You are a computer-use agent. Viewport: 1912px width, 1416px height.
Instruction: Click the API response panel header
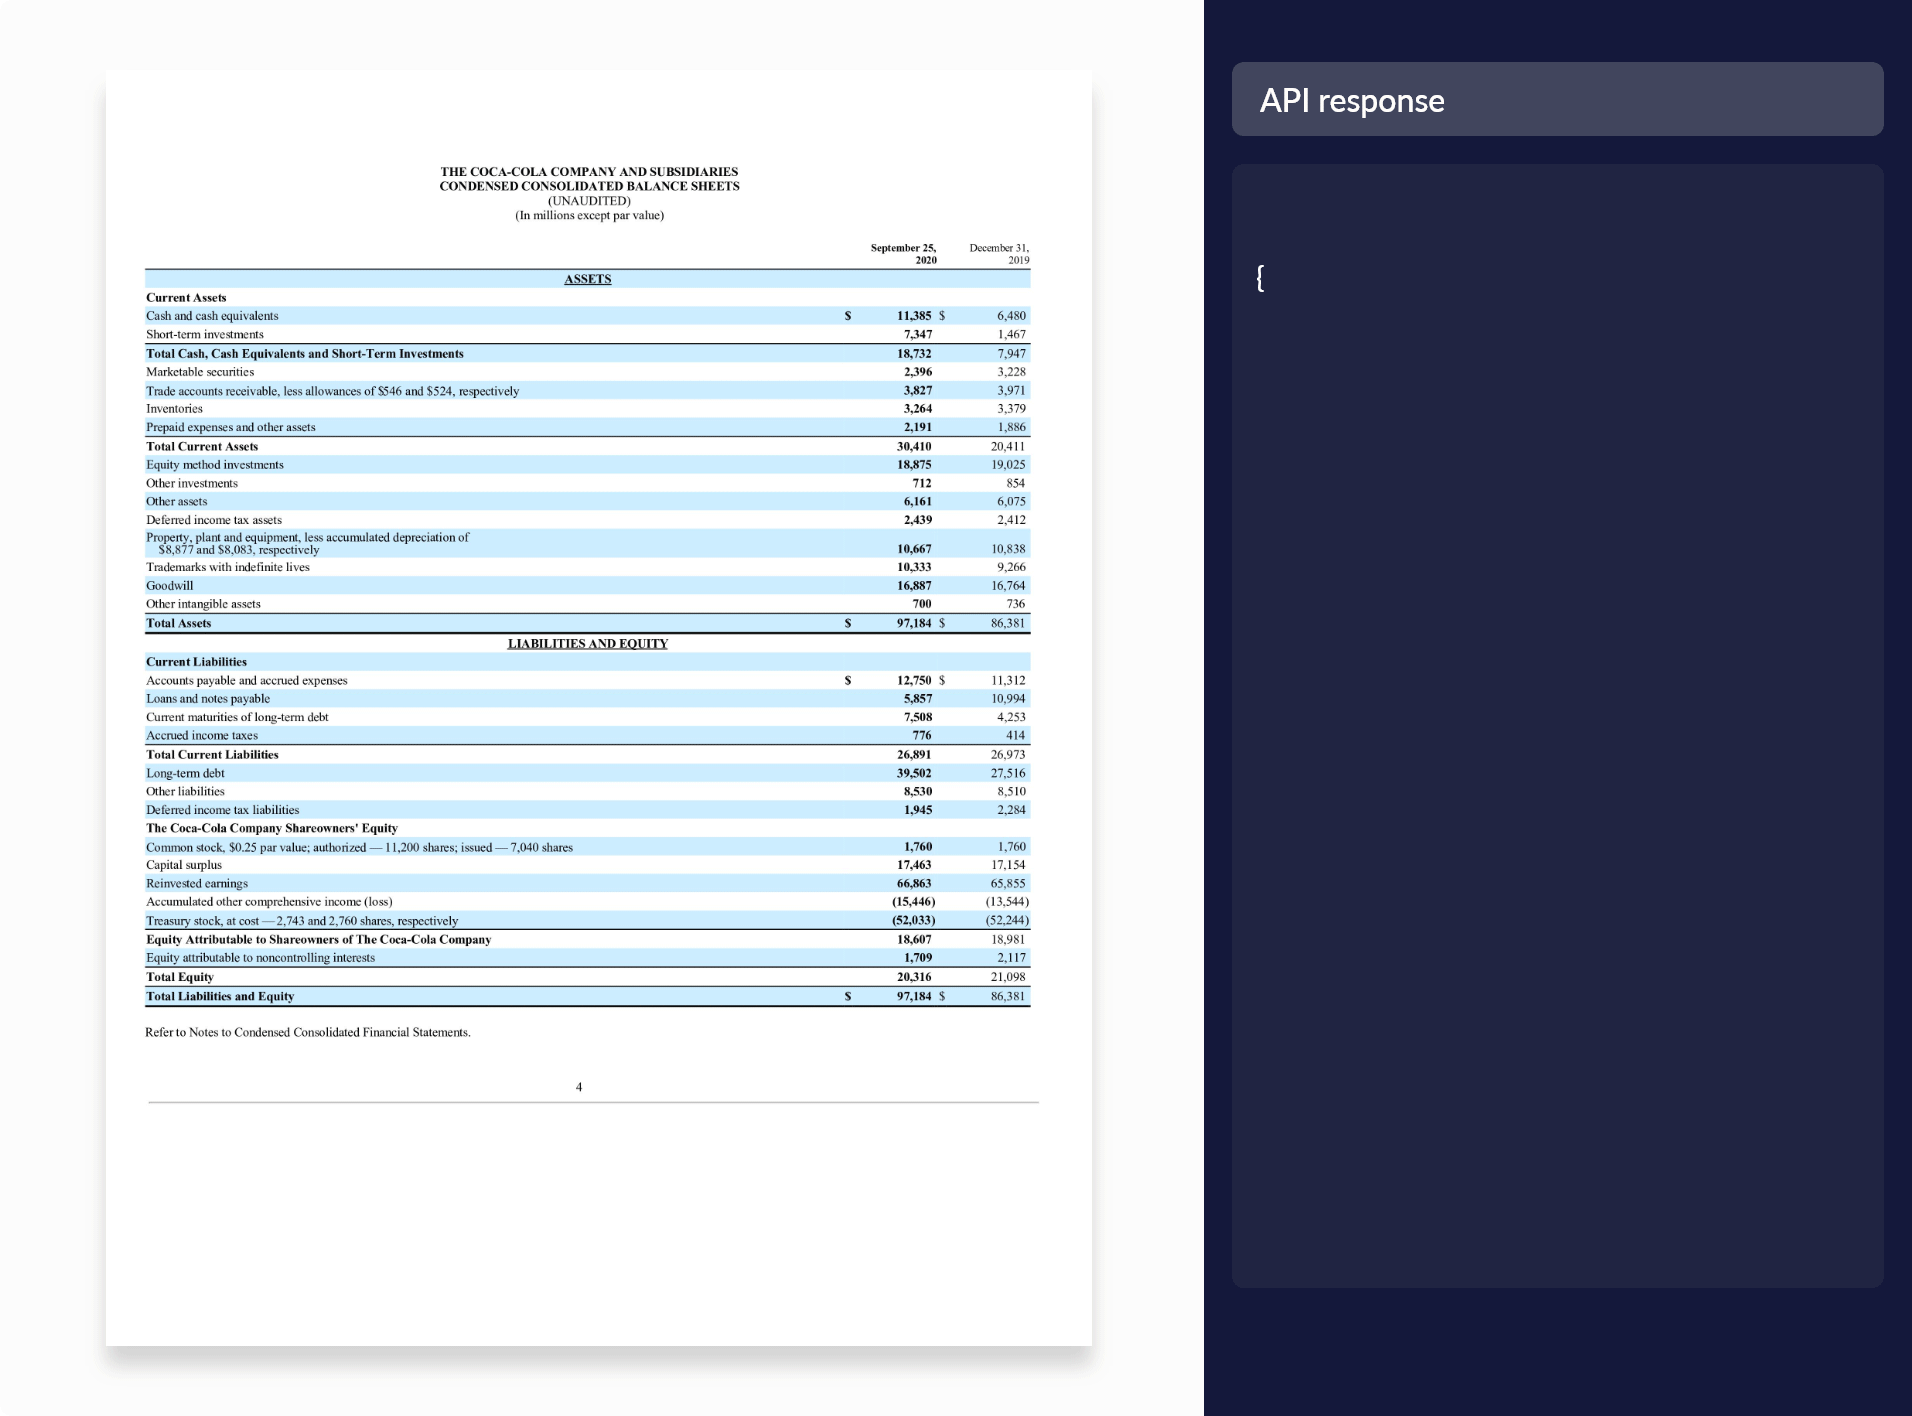[1557, 99]
